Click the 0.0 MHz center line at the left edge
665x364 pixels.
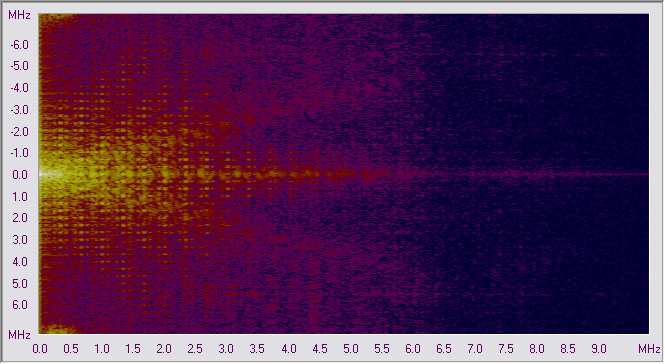click(x=50, y=174)
